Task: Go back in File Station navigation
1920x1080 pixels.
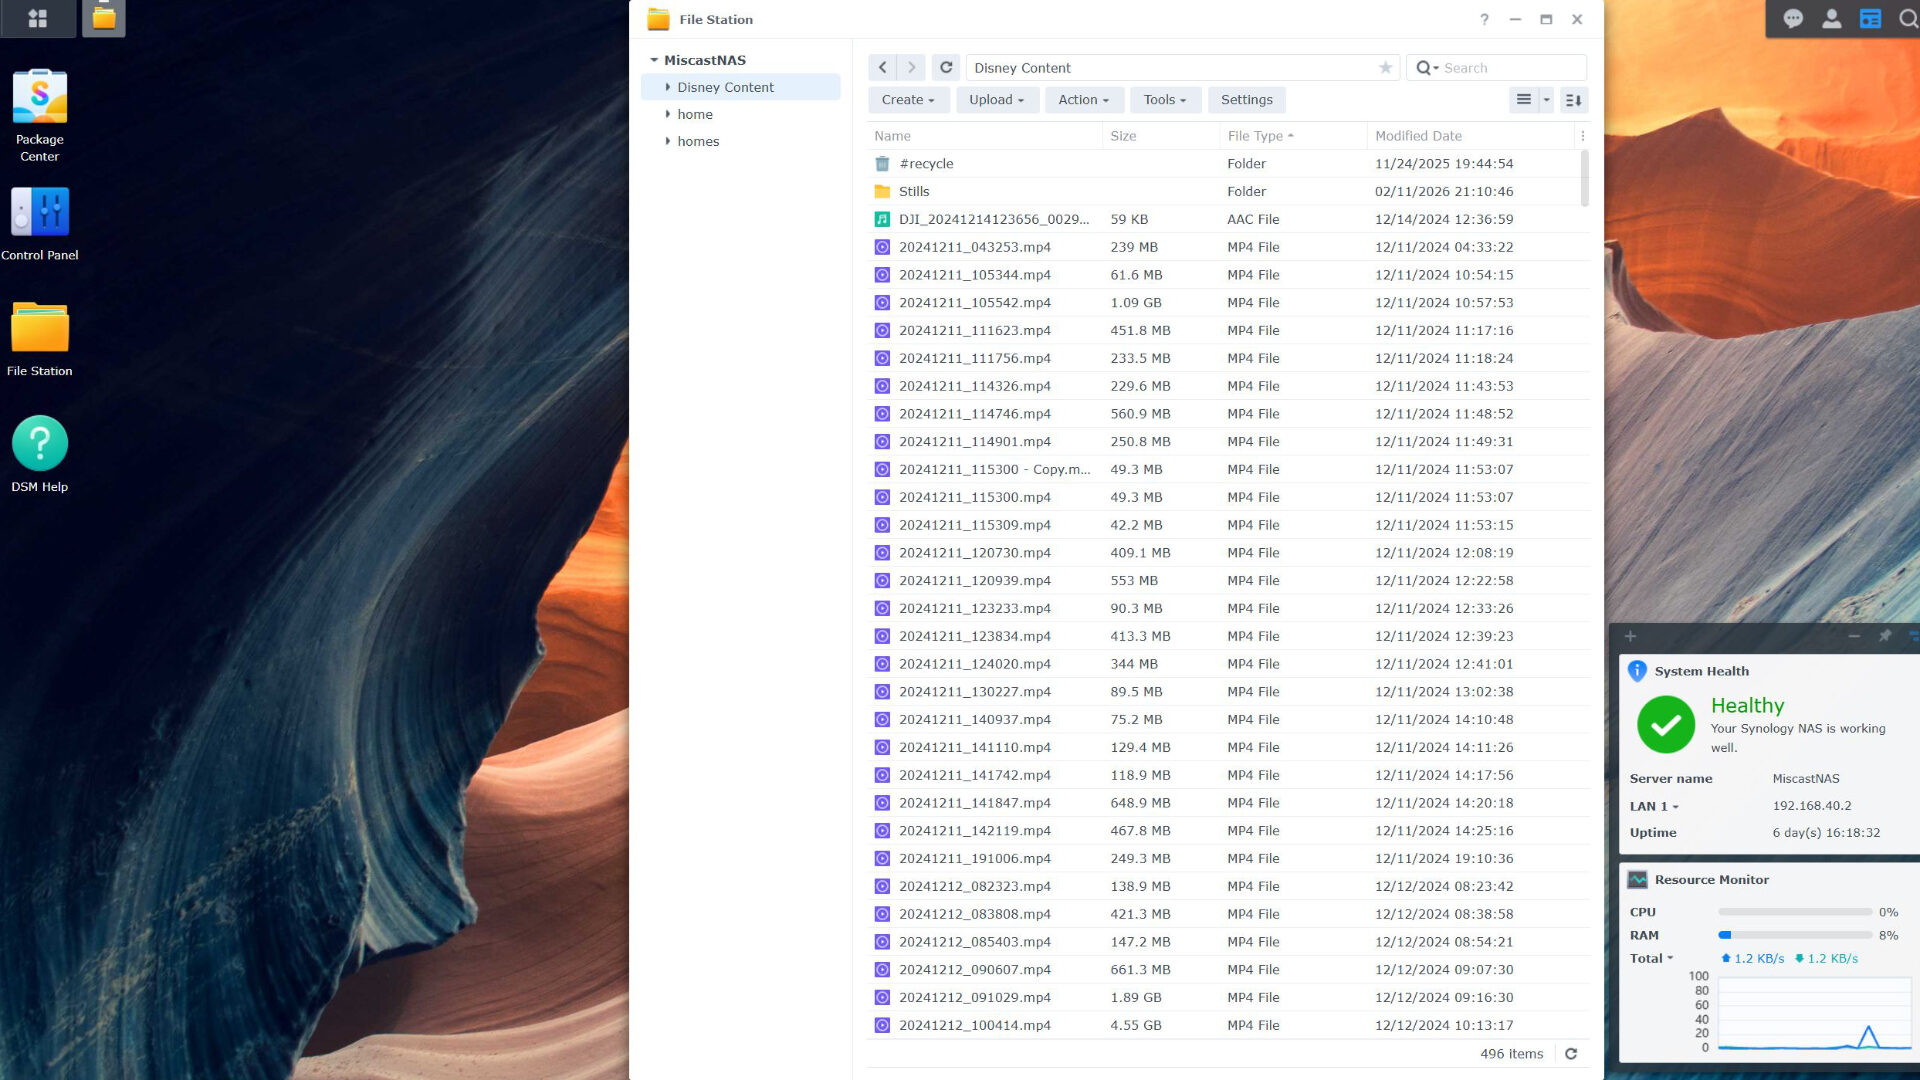Action: [x=882, y=68]
